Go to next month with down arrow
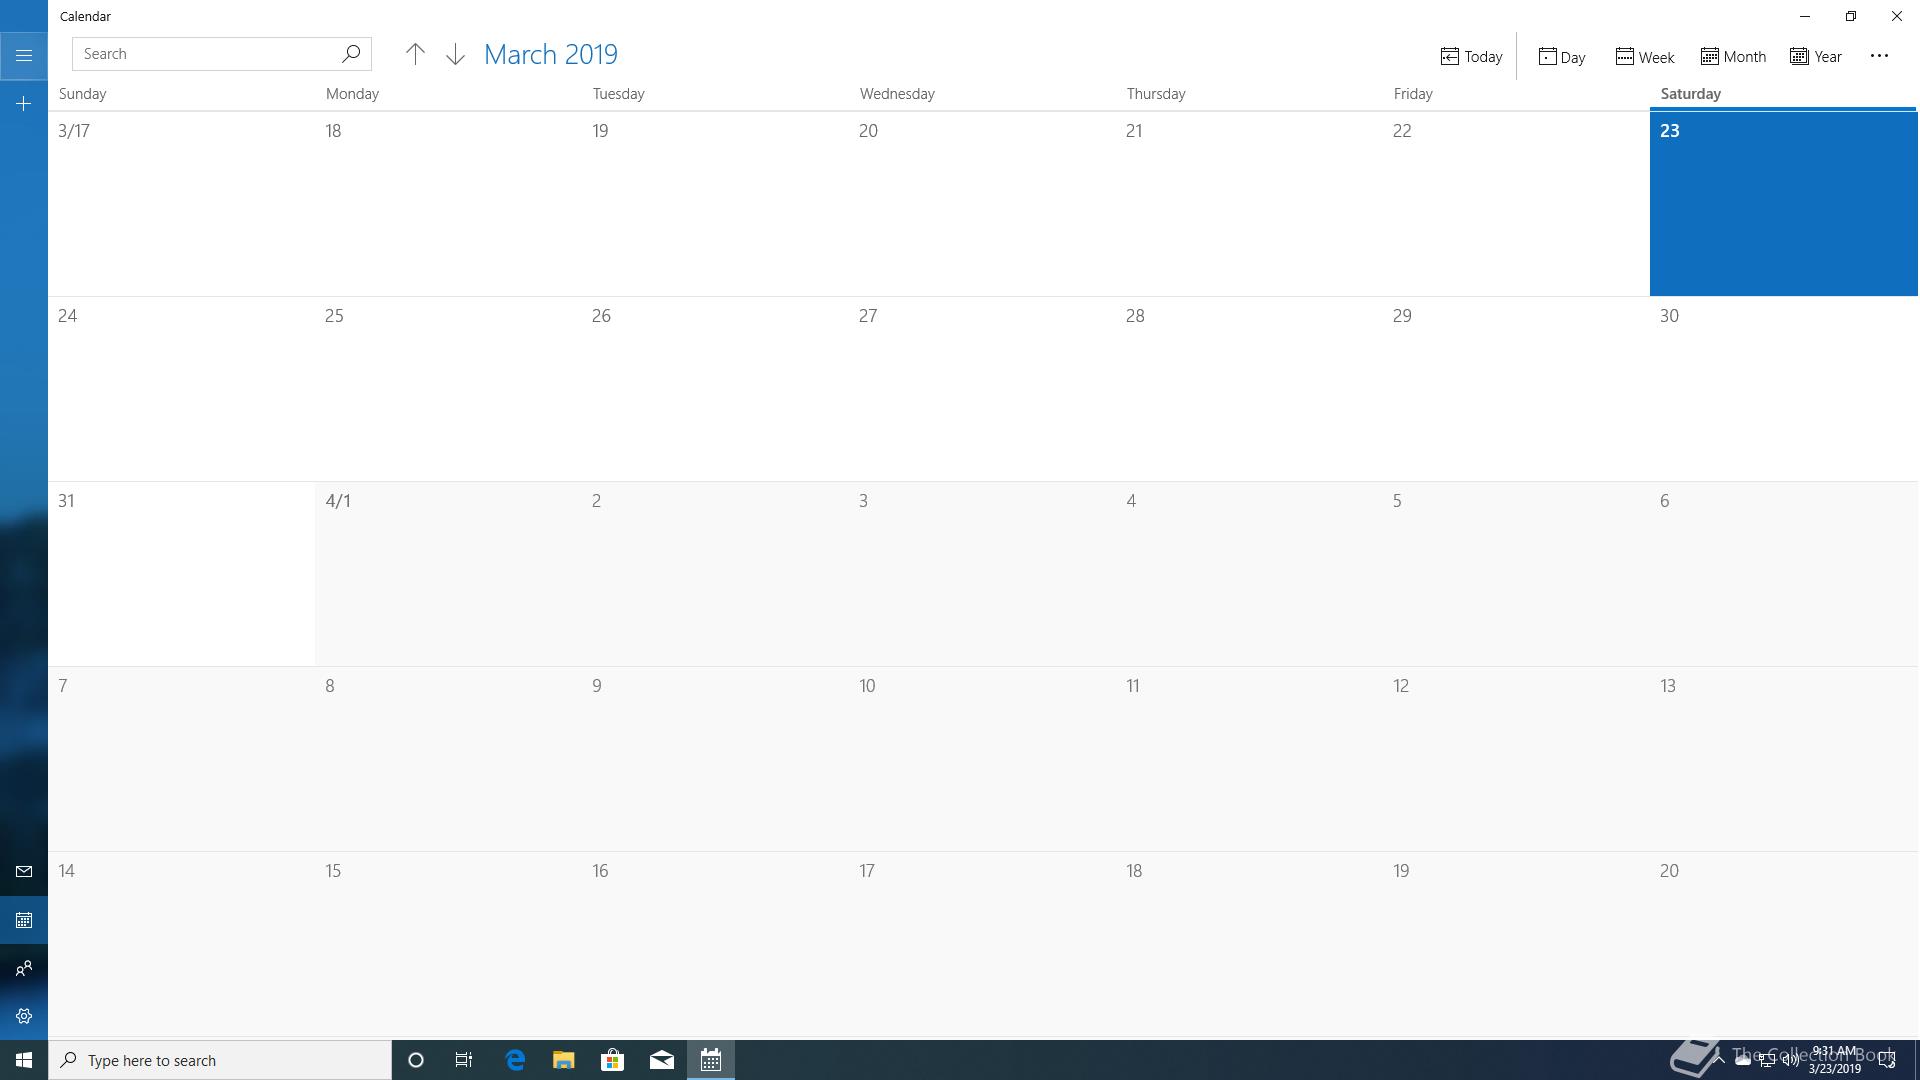 (x=455, y=54)
